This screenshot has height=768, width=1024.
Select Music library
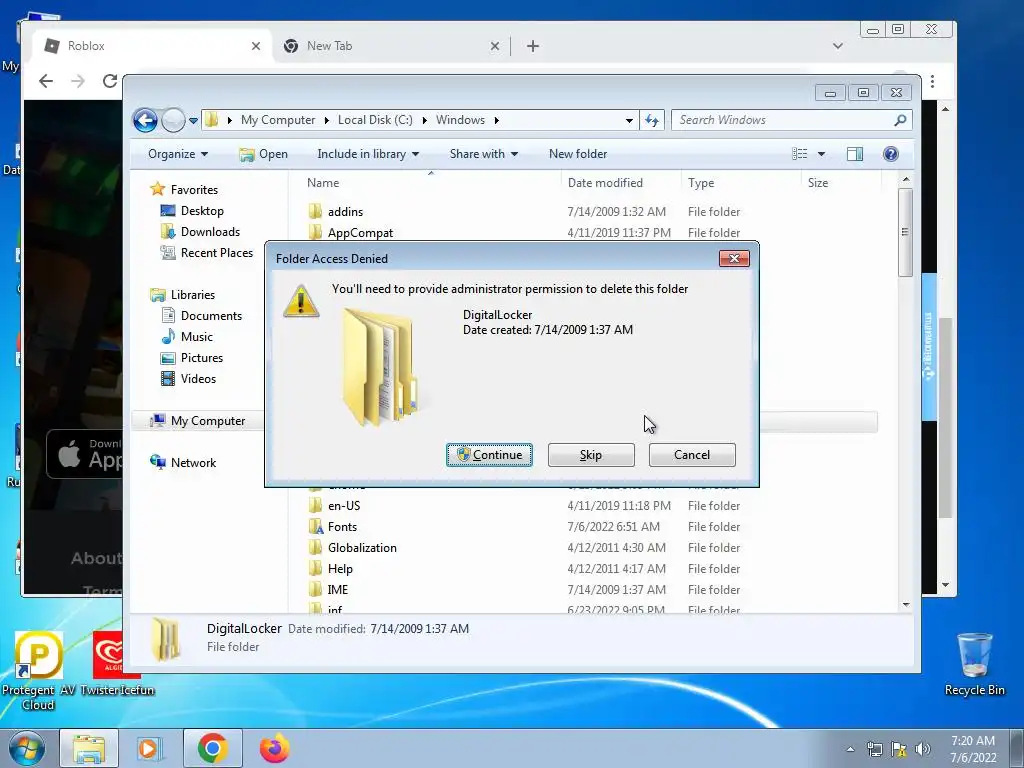click(x=197, y=337)
